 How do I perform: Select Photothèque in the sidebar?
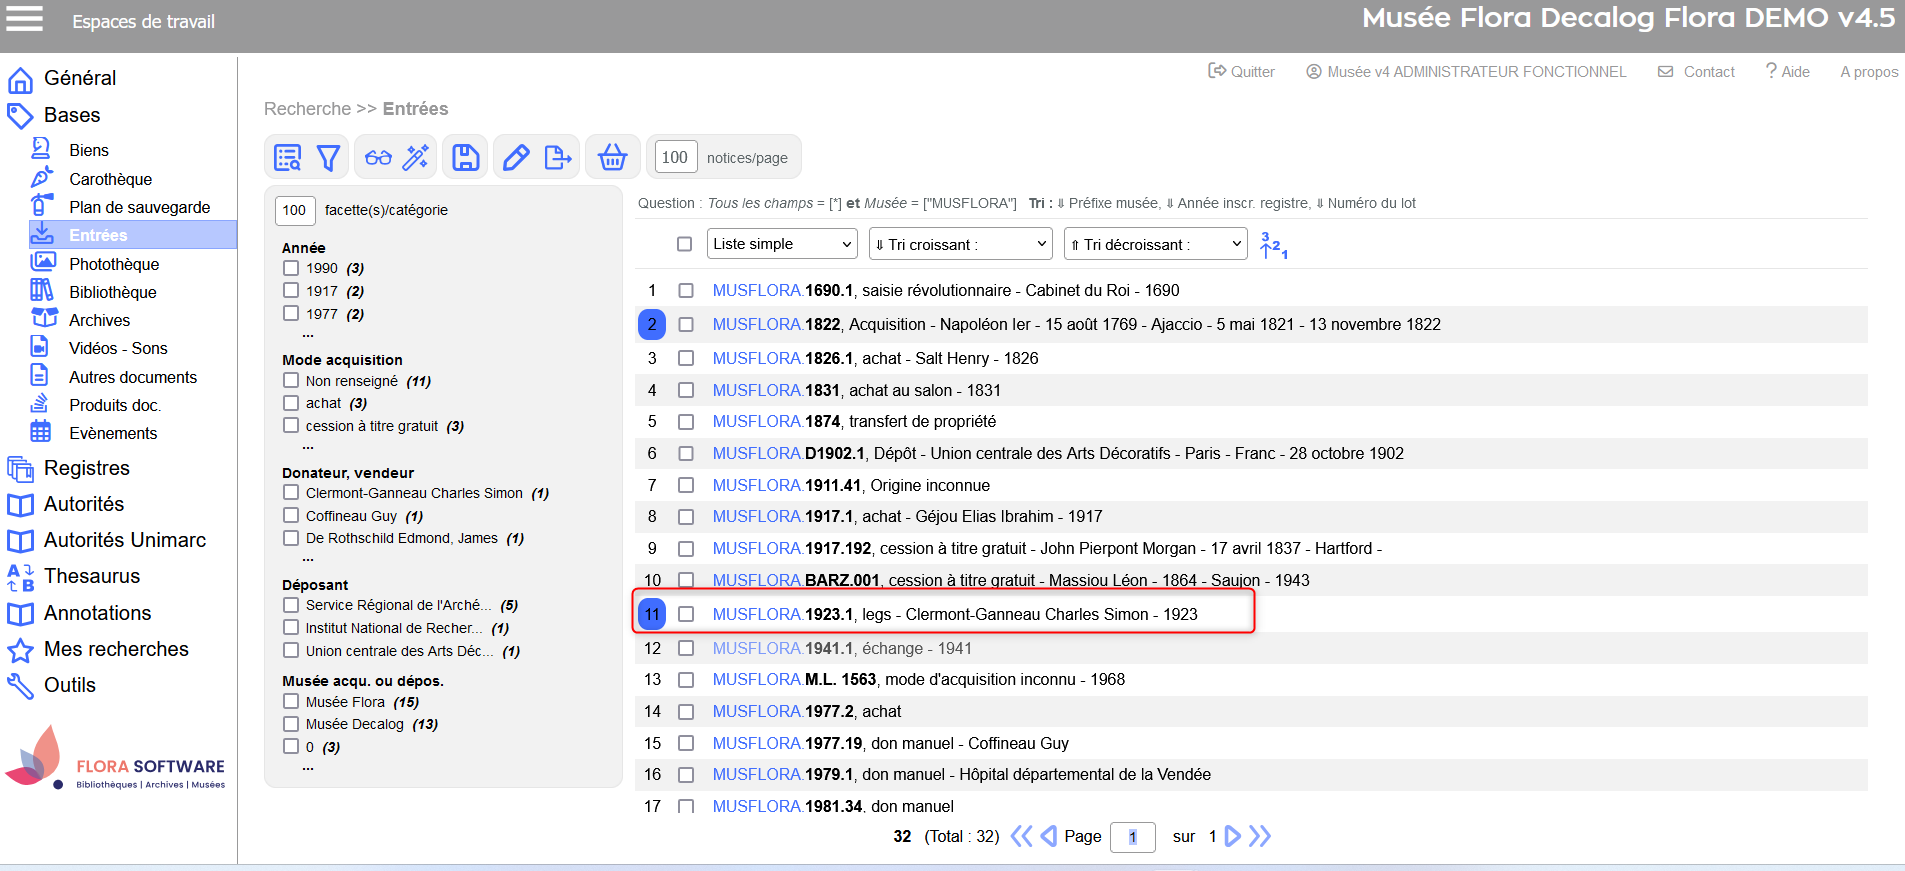(x=114, y=264)
